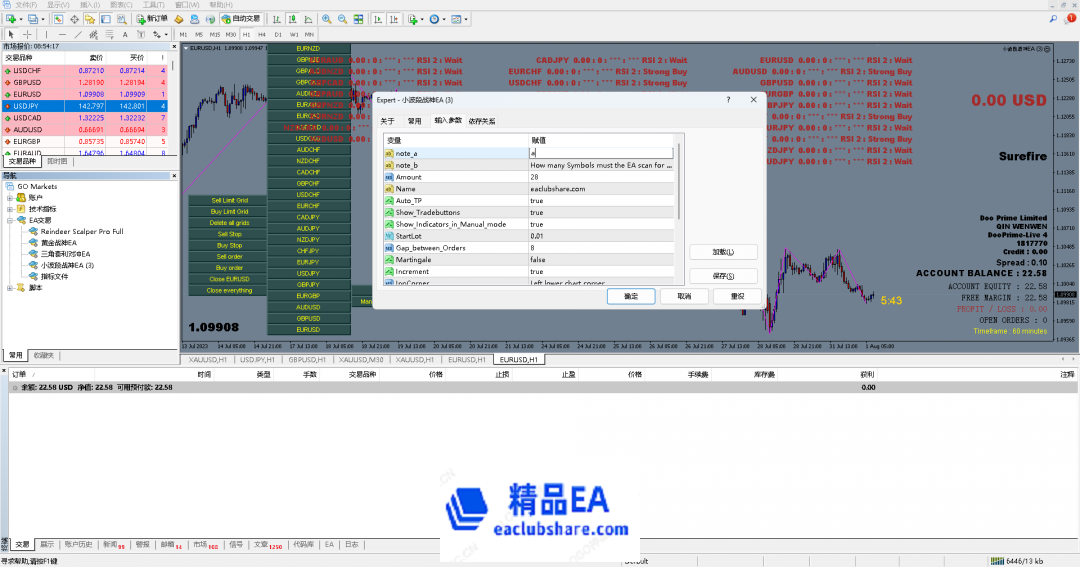Select the text label tool
Screen dimensions: 1080x567
(x=128, y=34)
